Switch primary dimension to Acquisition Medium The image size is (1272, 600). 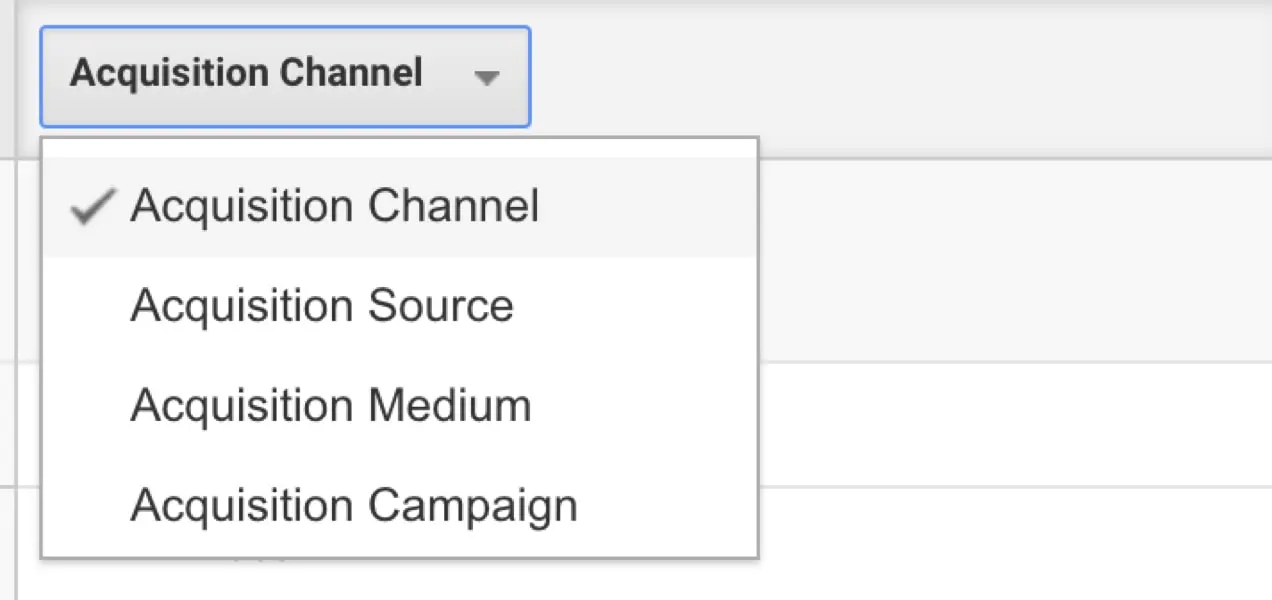(x=330, y=406)
